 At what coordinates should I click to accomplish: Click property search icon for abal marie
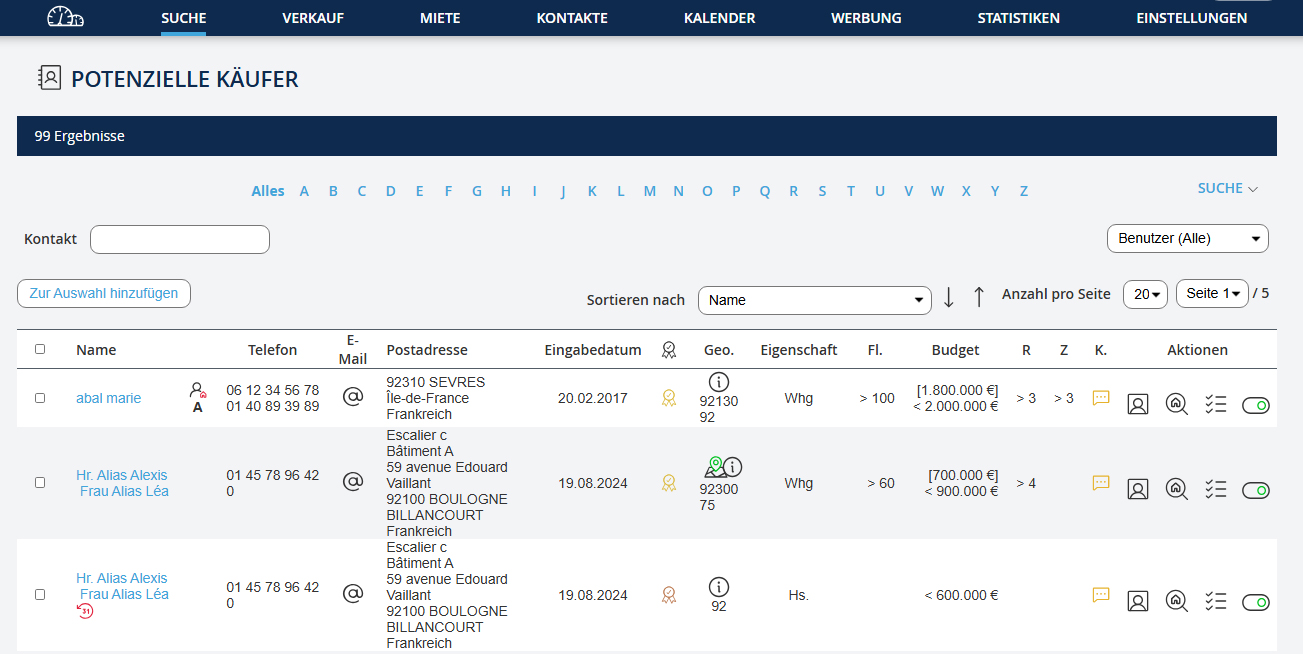[1177, 404]
